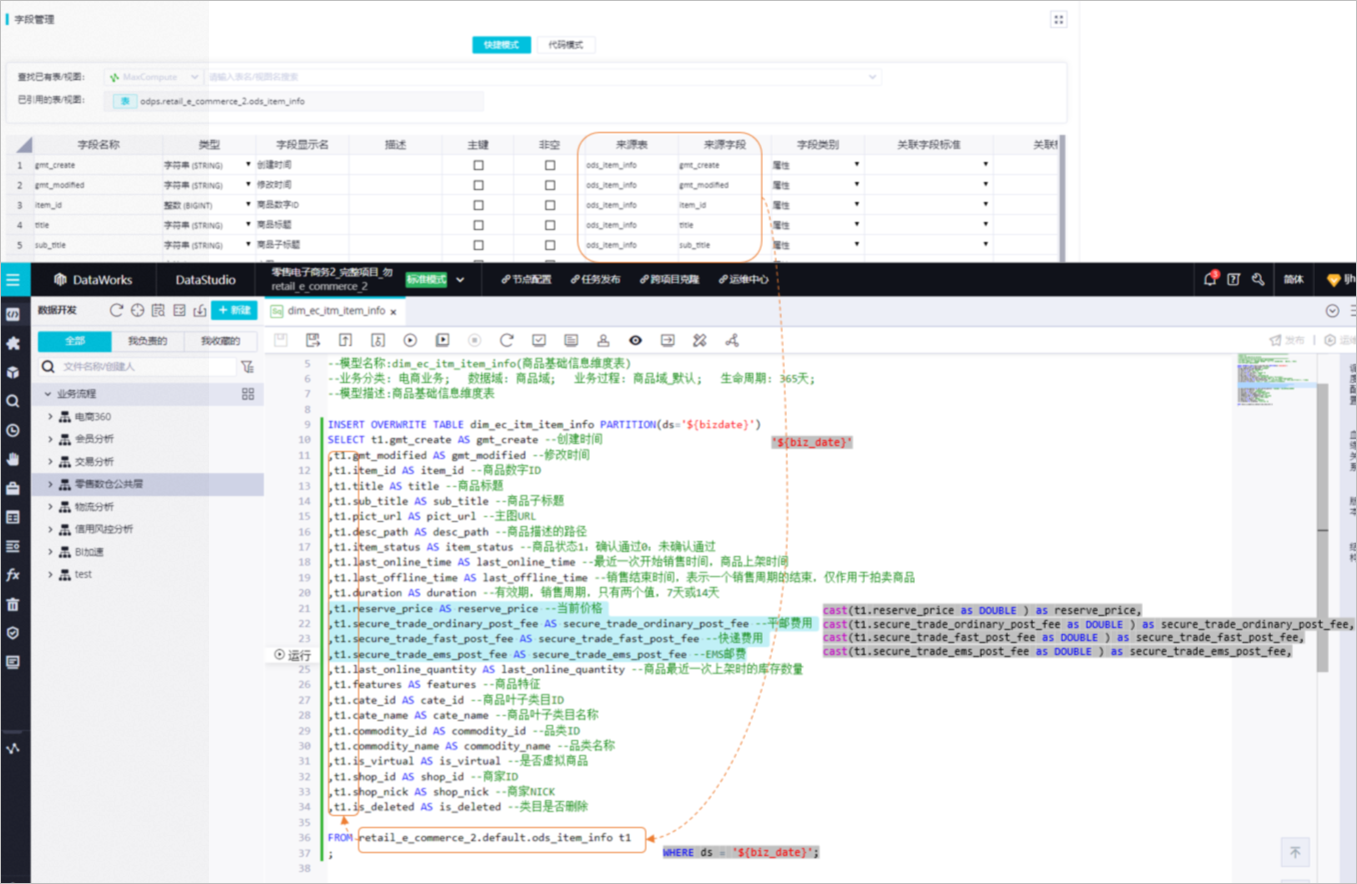The width and height of the screenshot is (1357, 884).
Task: Tick 非空 checkbox for gmt_create row
Action: 550,165
